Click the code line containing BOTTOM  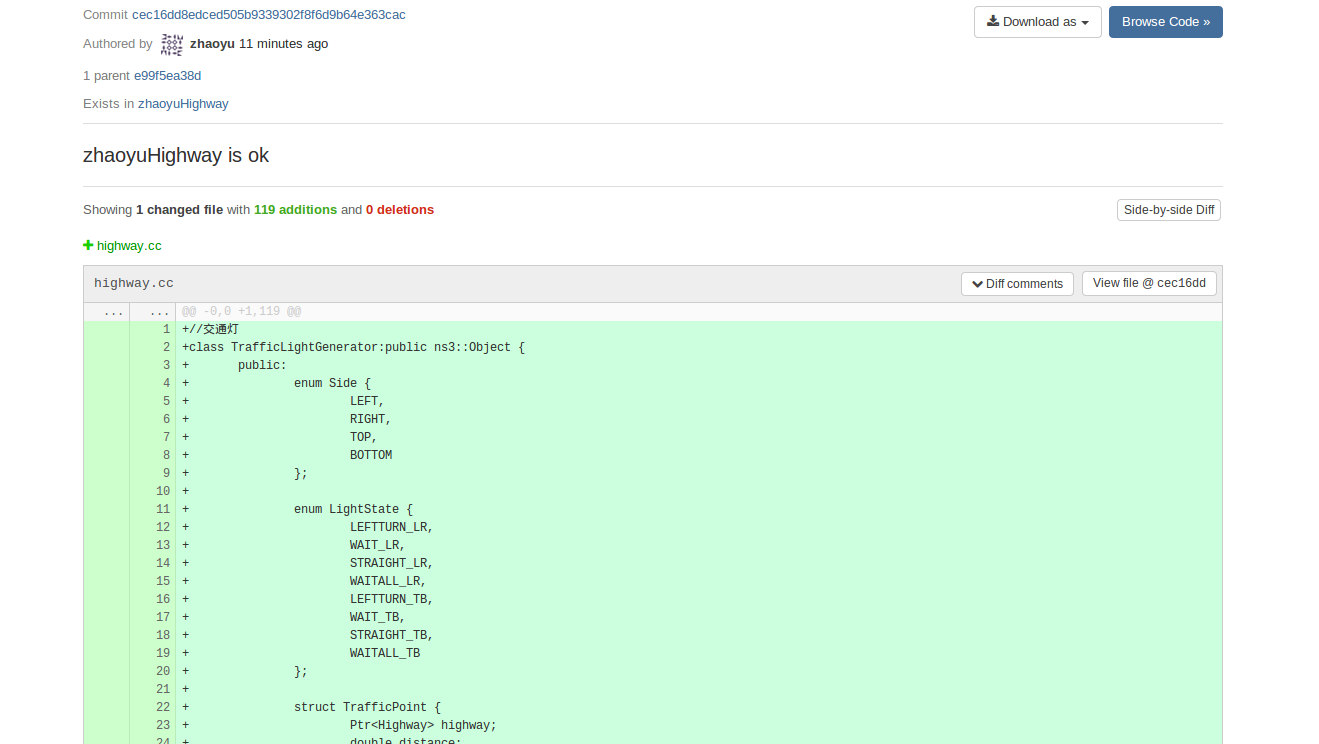pyautogui.click(x=699, y=456)
